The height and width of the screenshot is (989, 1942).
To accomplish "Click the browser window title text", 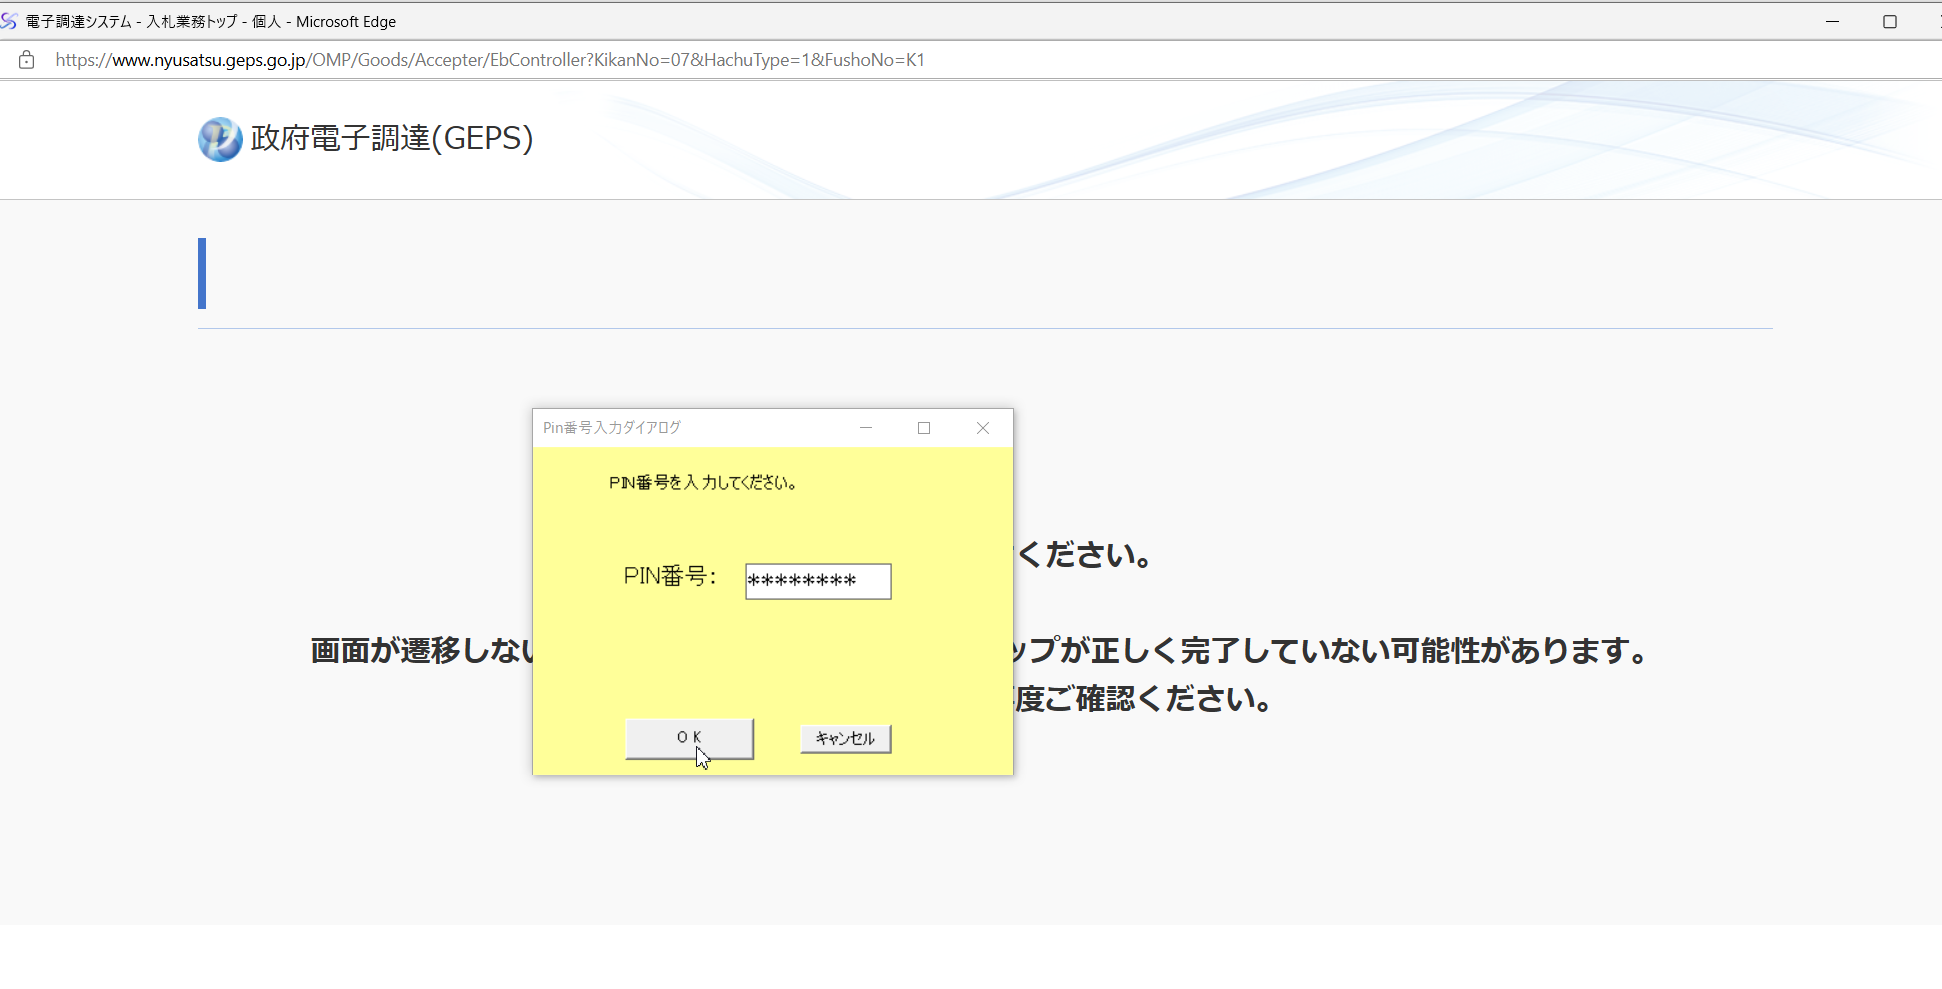I will tap(211, 21).
